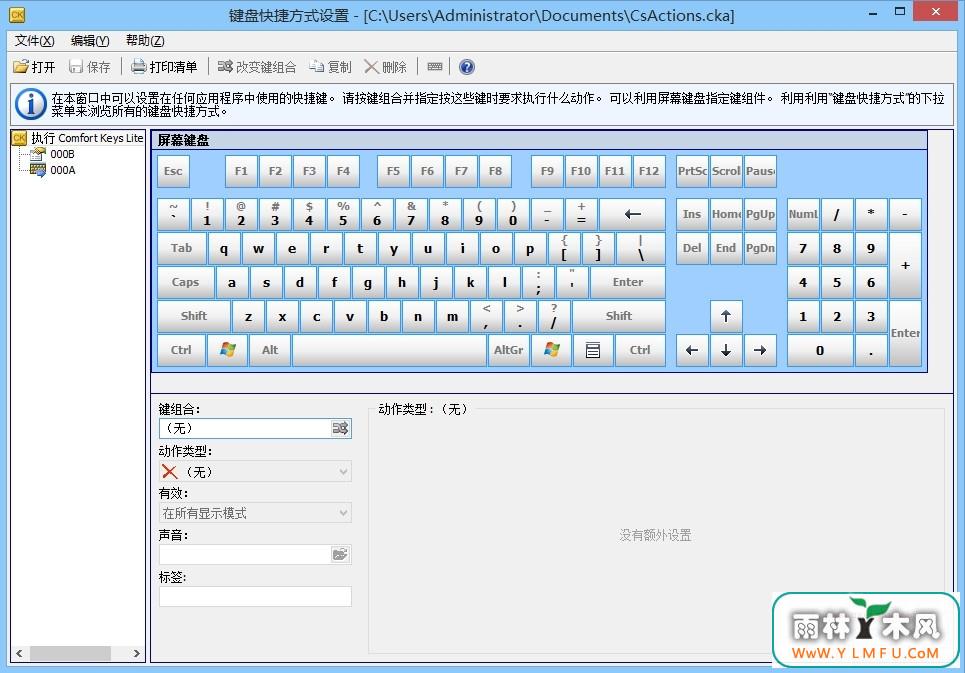Click the Alt key

tap(270, 350)
